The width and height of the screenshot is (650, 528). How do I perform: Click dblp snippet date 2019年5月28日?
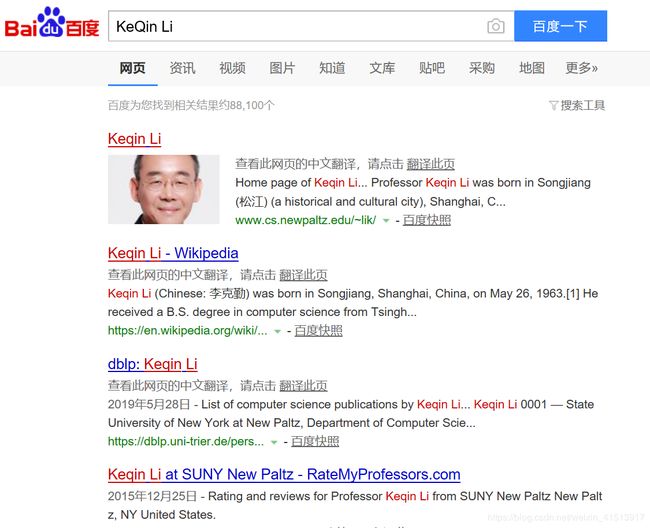(x=149, y=404)
